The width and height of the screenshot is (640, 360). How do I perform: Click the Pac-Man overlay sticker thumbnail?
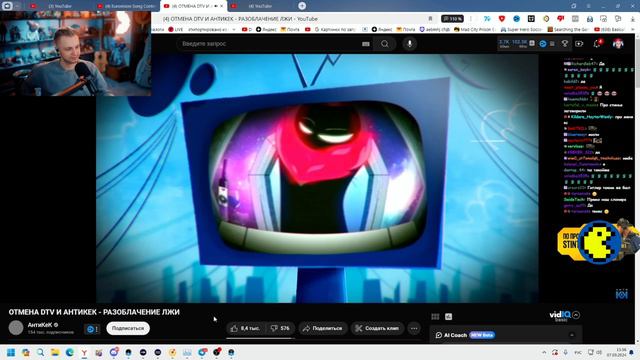(x=598, y=242)
